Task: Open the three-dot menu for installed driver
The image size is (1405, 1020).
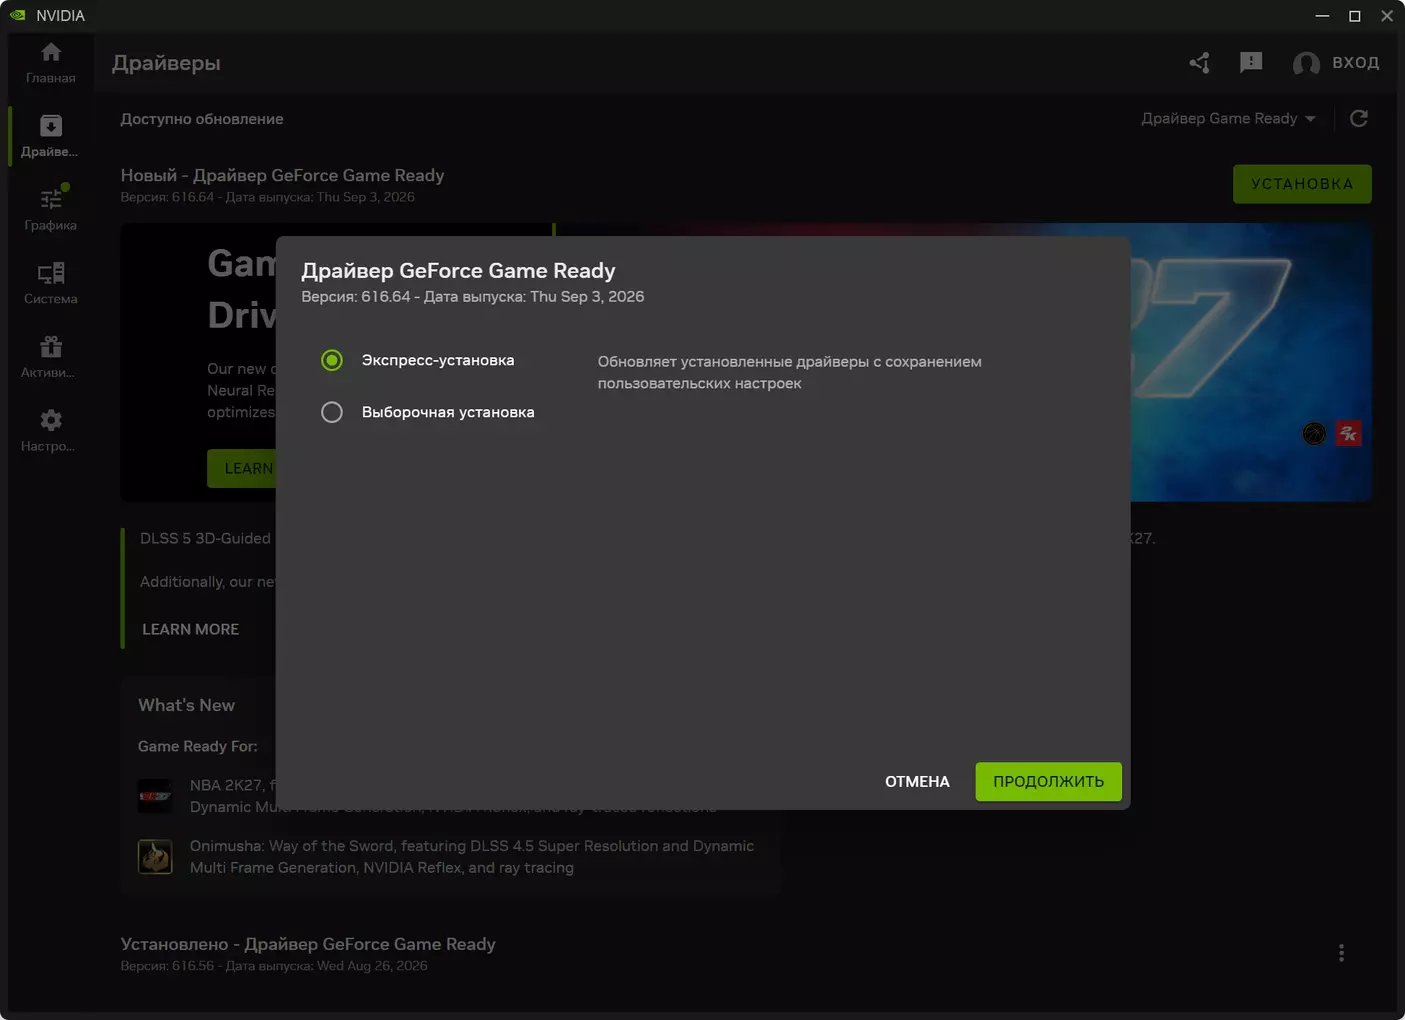Action: pos(1341,953)
